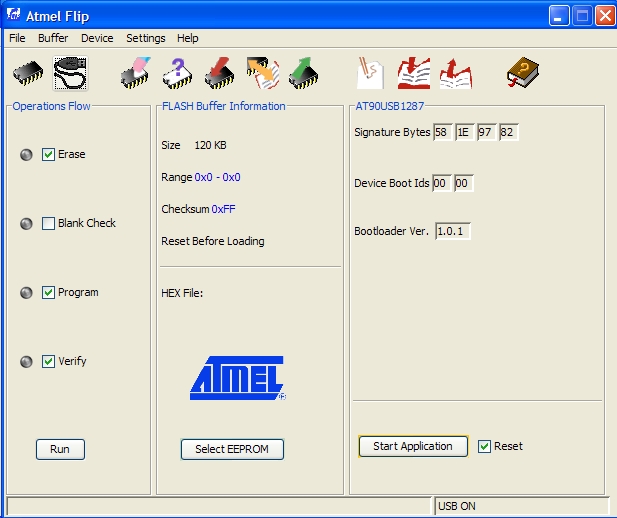Click the Read Target Device Memory icon
The width and height of the screenshot is (617, 518).
(303, 73)
